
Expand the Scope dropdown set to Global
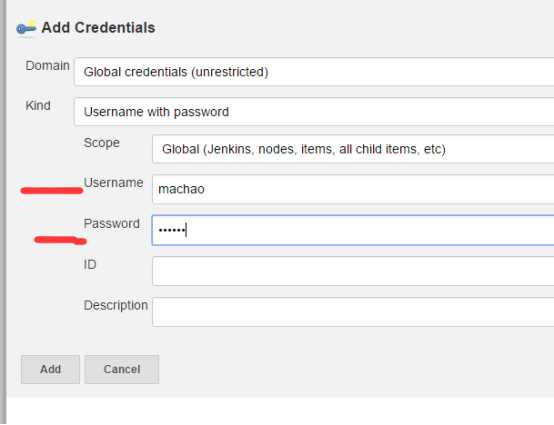[x=353, y=149]
